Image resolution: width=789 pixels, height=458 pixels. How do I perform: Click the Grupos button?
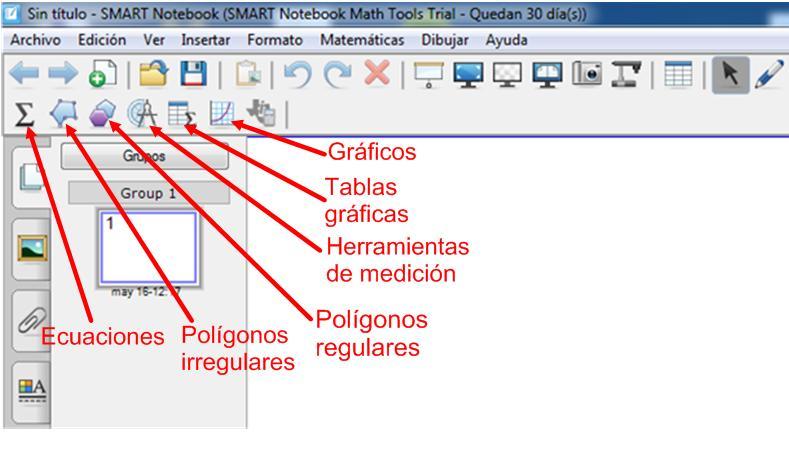coord(145,157)
